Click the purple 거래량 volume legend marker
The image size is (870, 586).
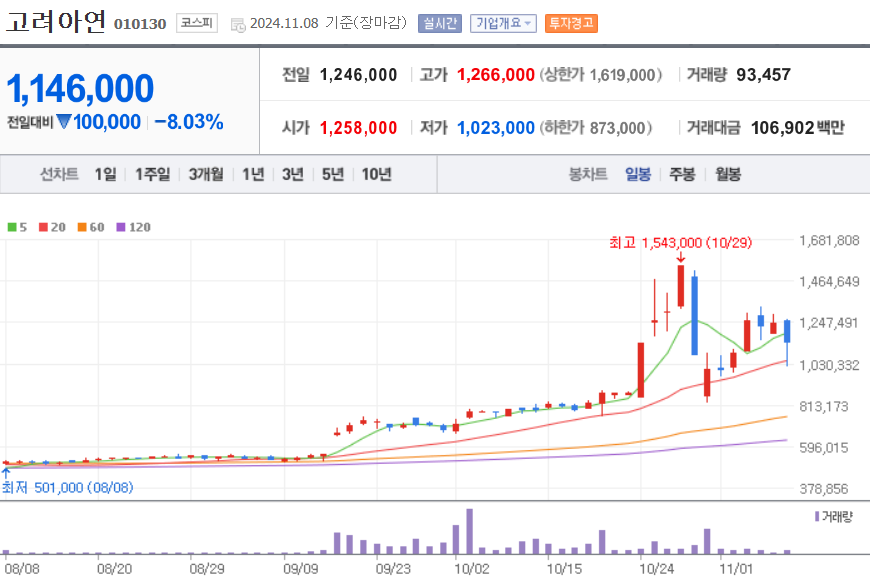coord(817,517)
